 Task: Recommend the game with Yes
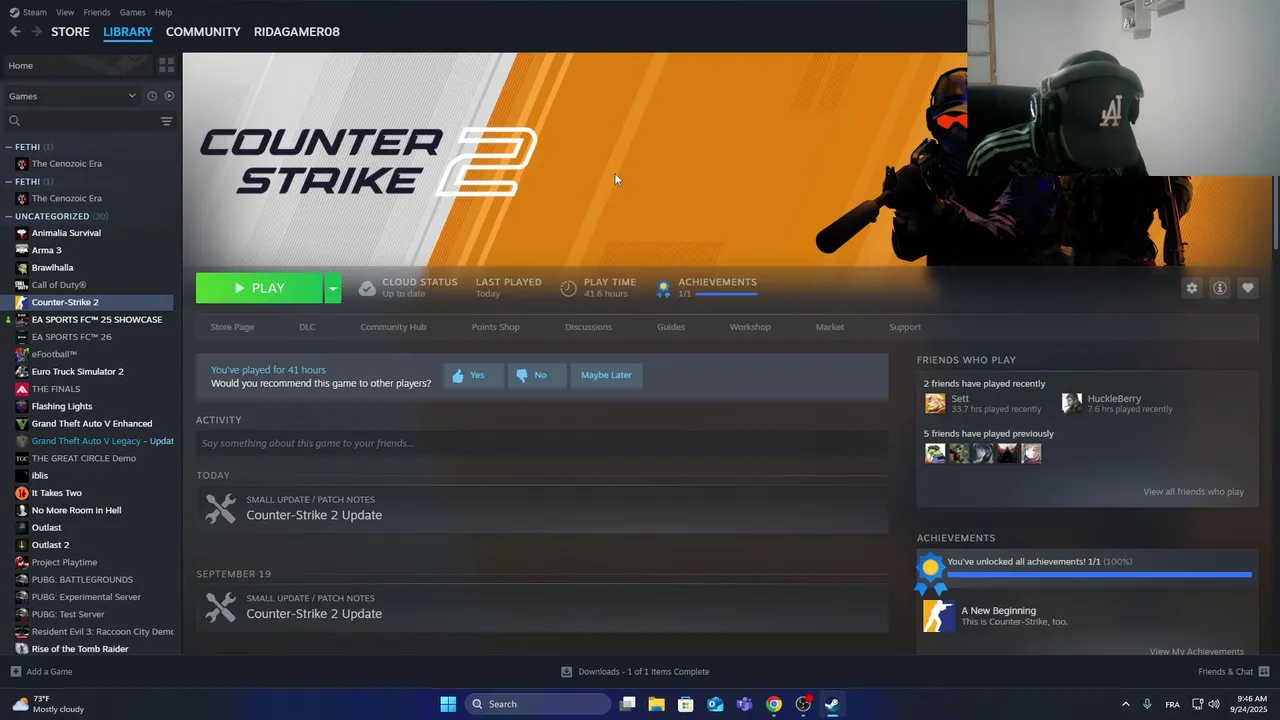pyautogui.click(x=473, y=376)
